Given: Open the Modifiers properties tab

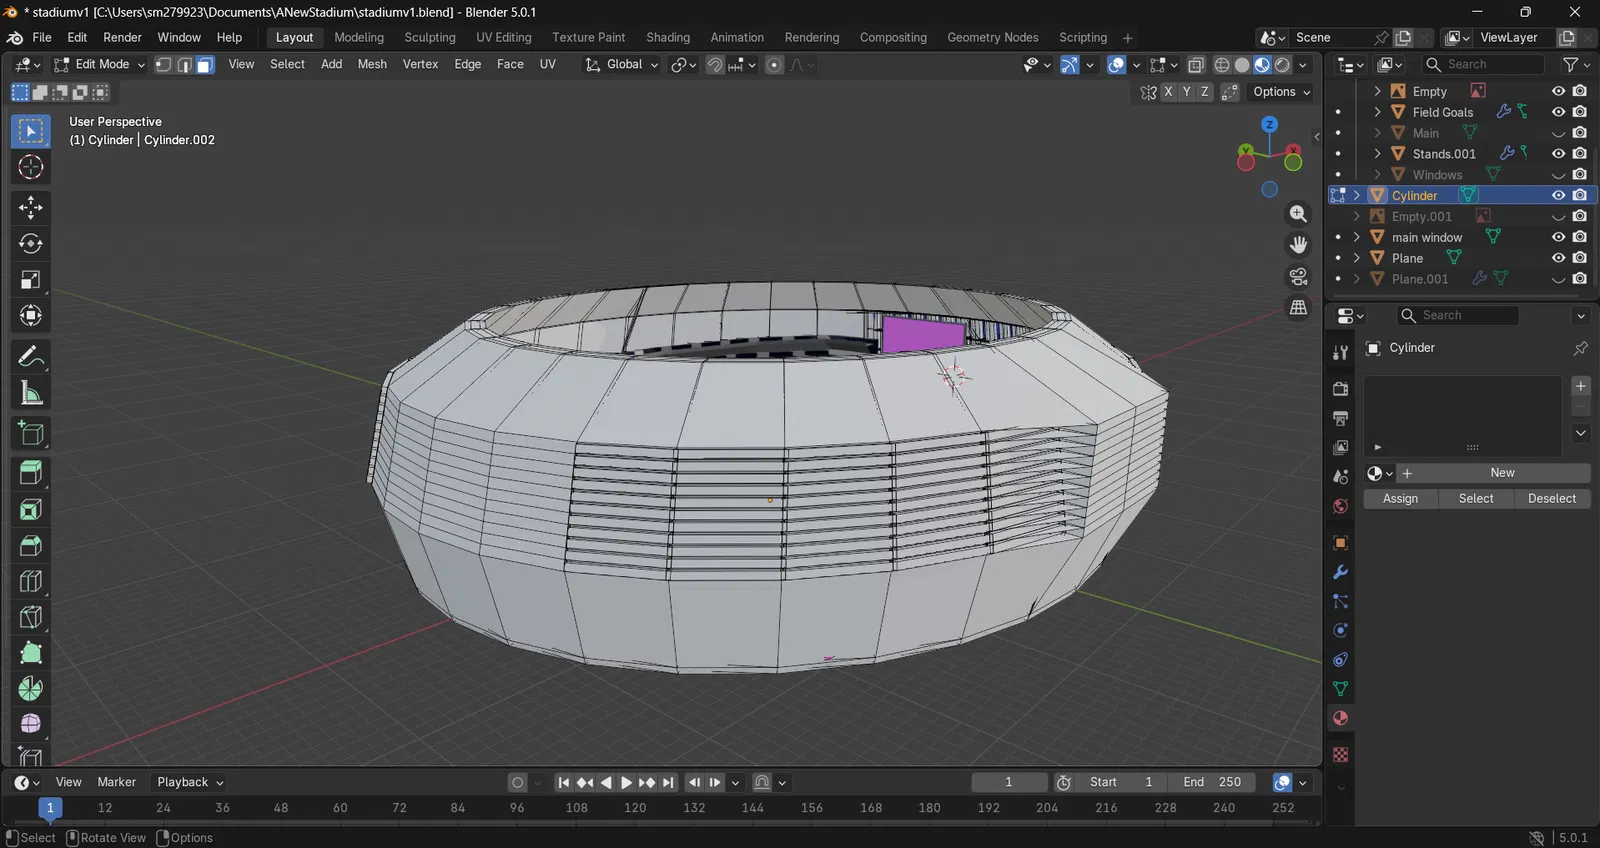Looking at the screenshot, I should (1340, 572).
